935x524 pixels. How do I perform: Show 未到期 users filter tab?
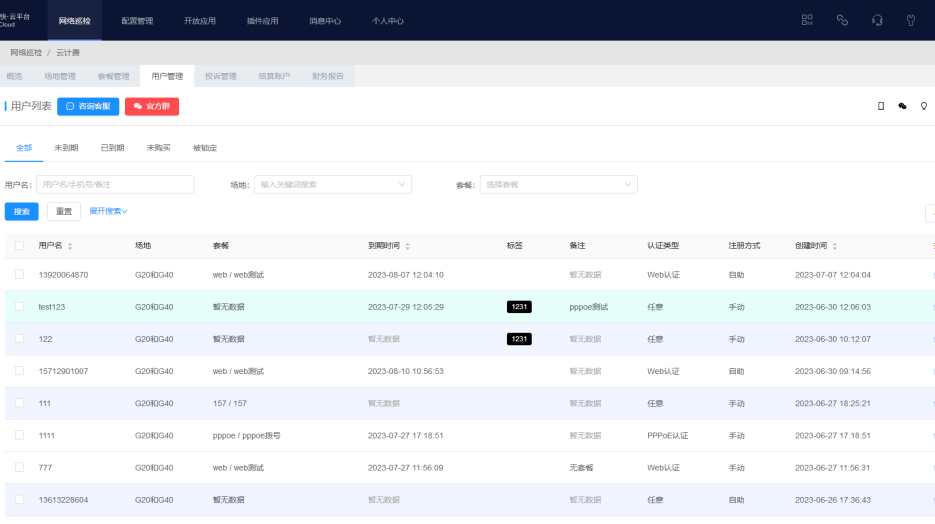(x=66, y=148)
